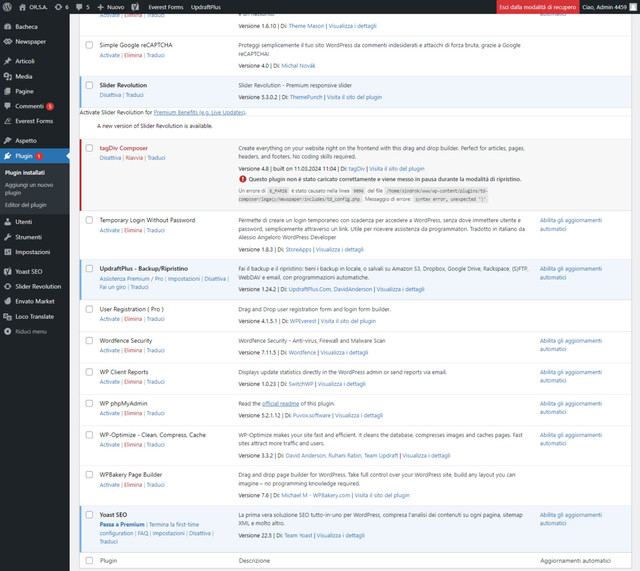640x571 pixels.
Task: Click the Everest Forms sidebar icon
Action: tap(8, 121)
